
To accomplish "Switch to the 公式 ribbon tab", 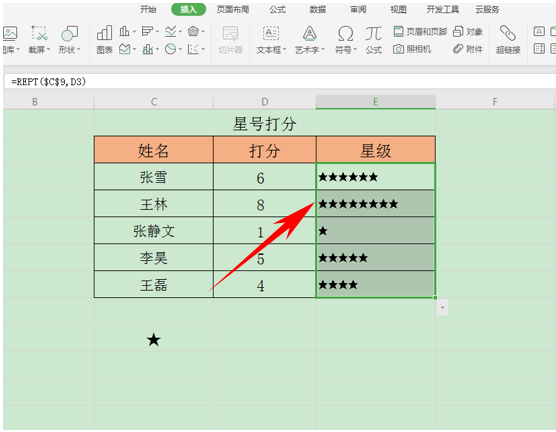I will [277, 9].
